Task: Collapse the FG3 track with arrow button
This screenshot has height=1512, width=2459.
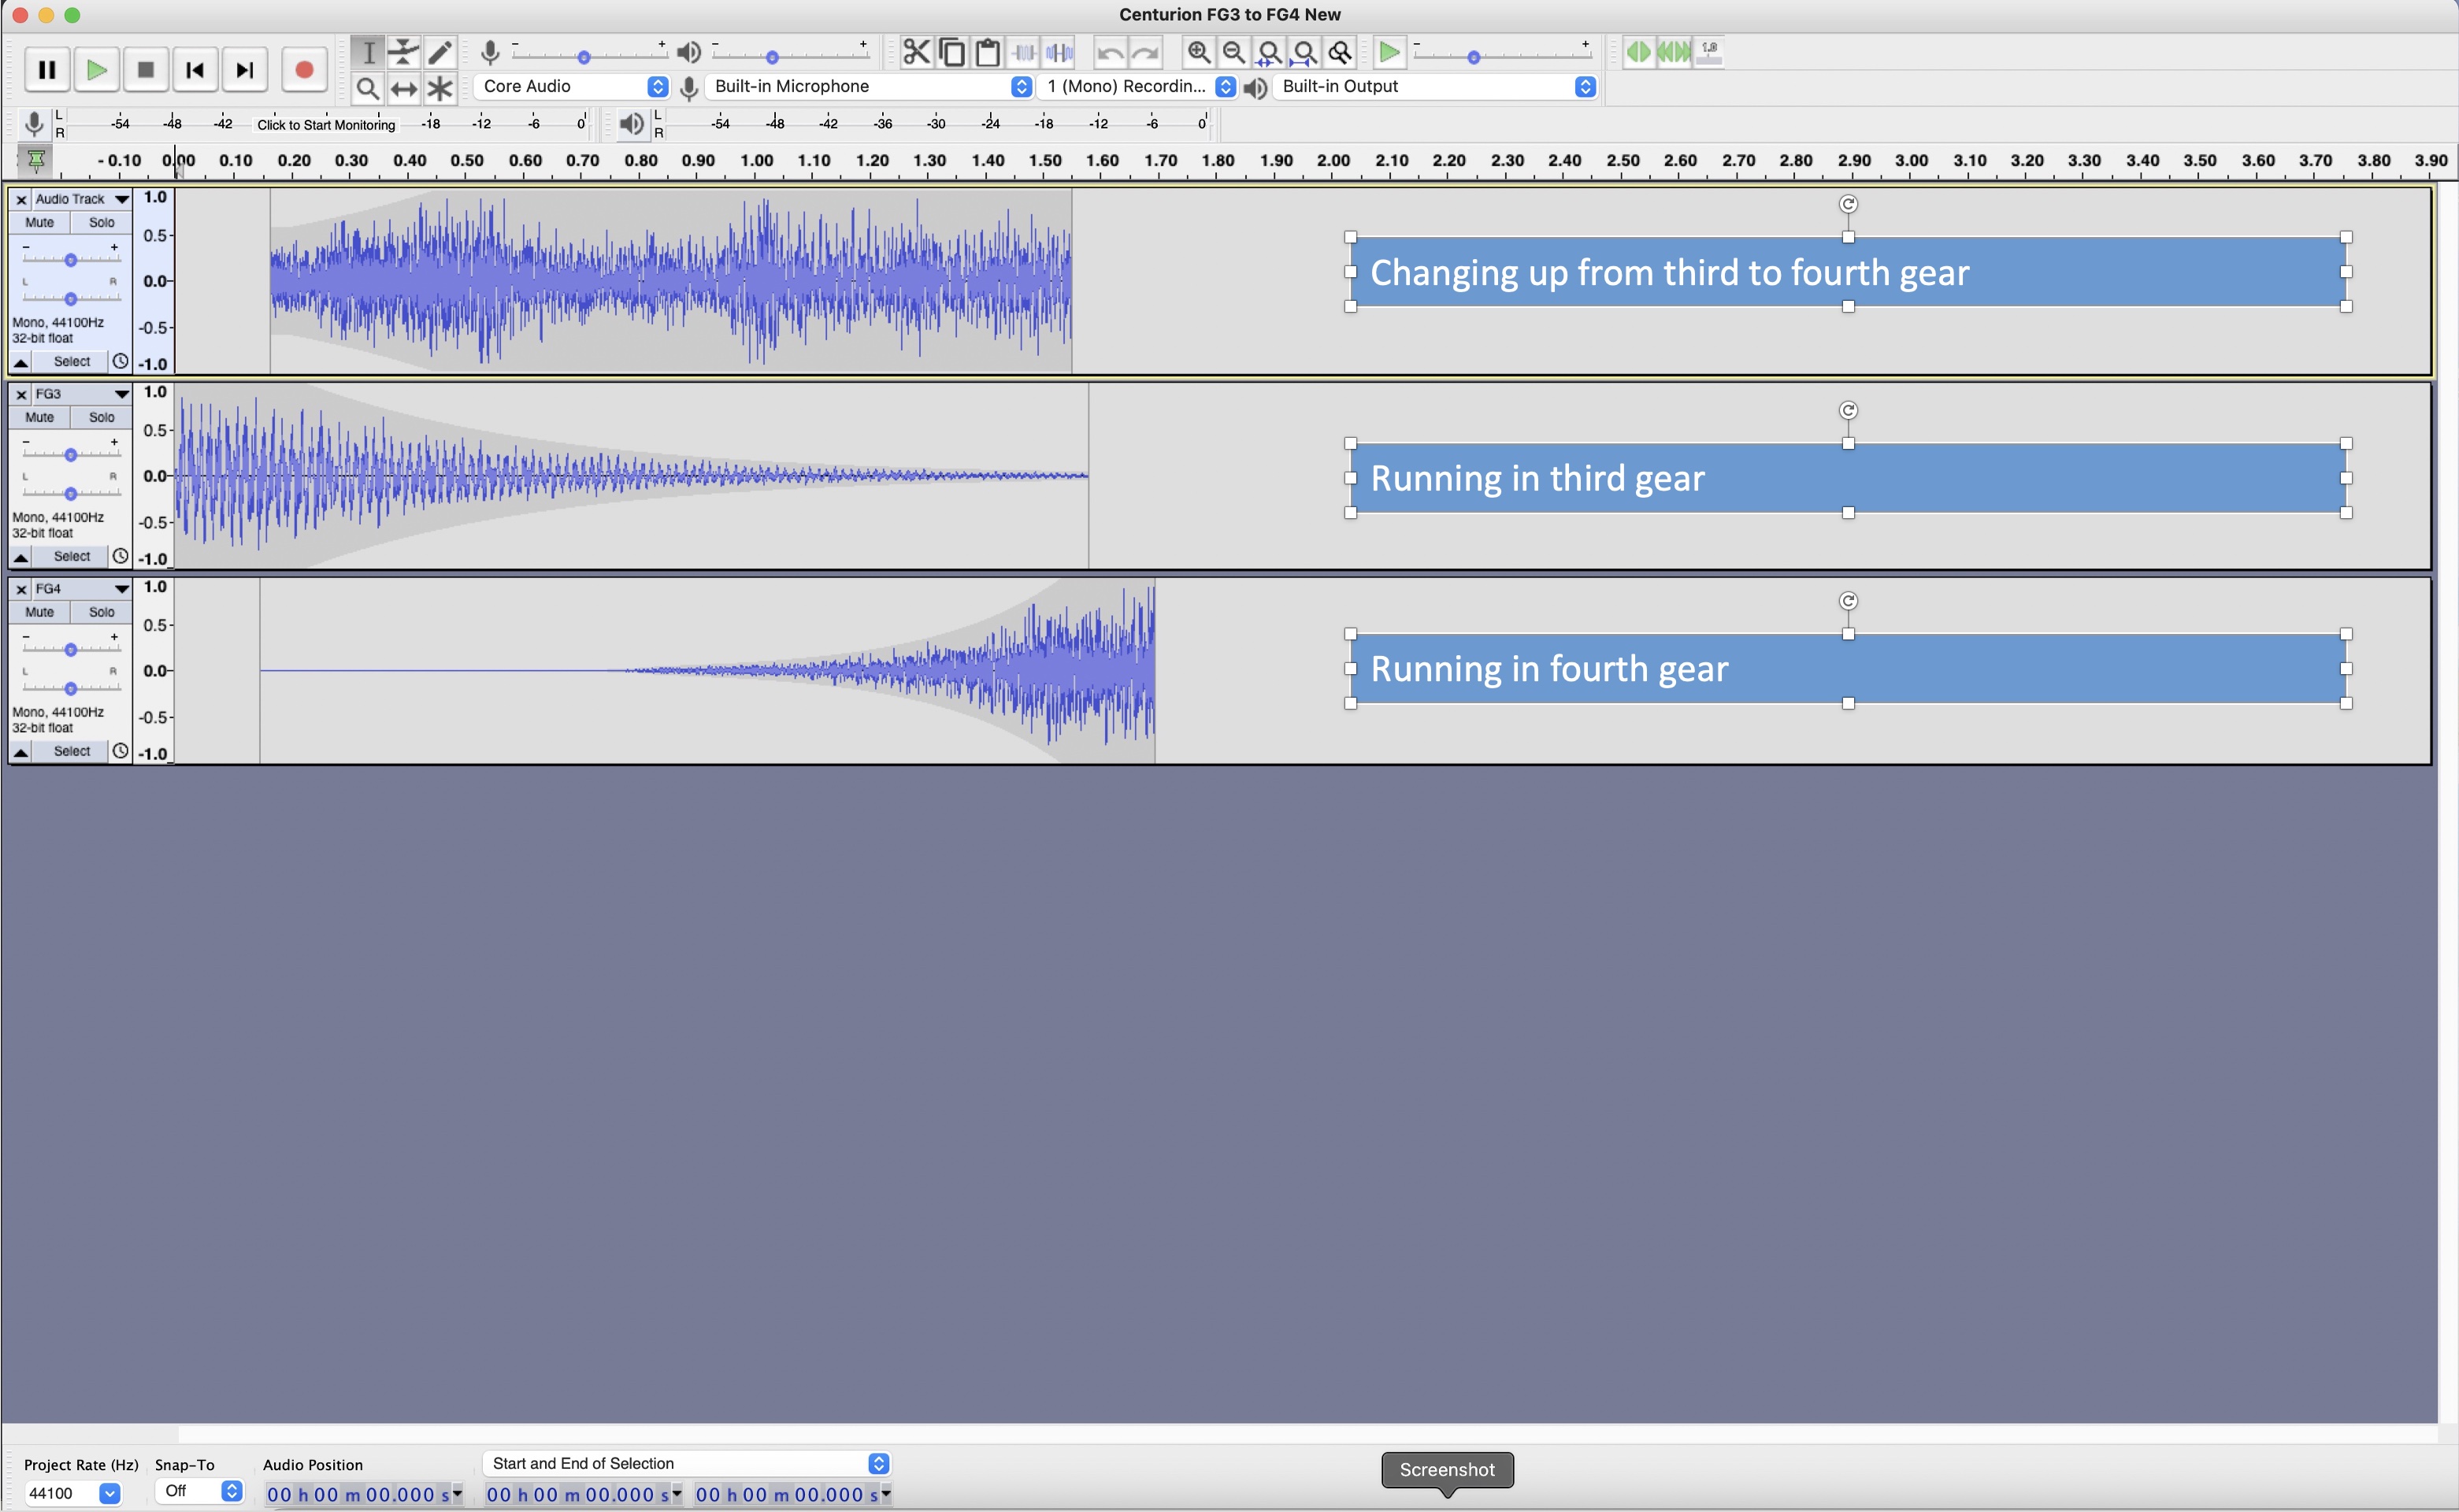Action: pyautogui.click(x=21, y=557)
